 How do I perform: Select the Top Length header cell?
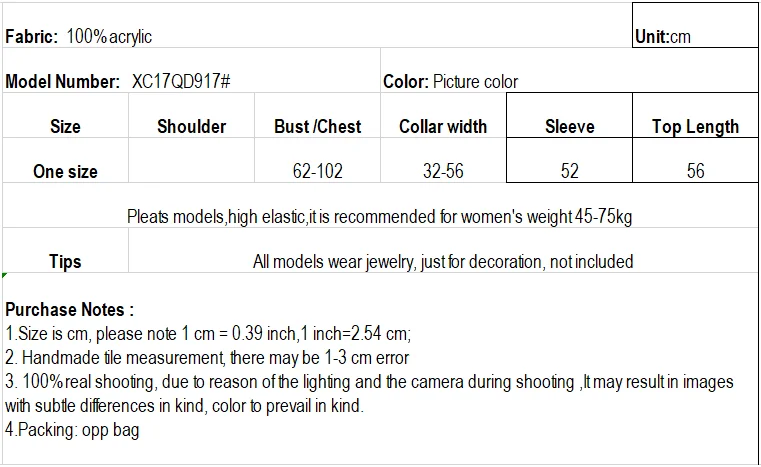(695, 116)
